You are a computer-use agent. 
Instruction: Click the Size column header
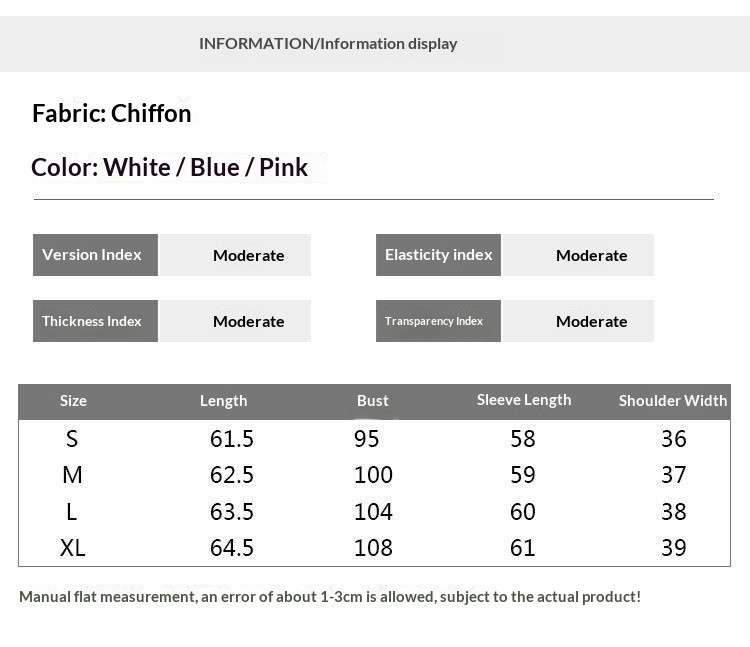pyautogui.click(x=73, y=401)
